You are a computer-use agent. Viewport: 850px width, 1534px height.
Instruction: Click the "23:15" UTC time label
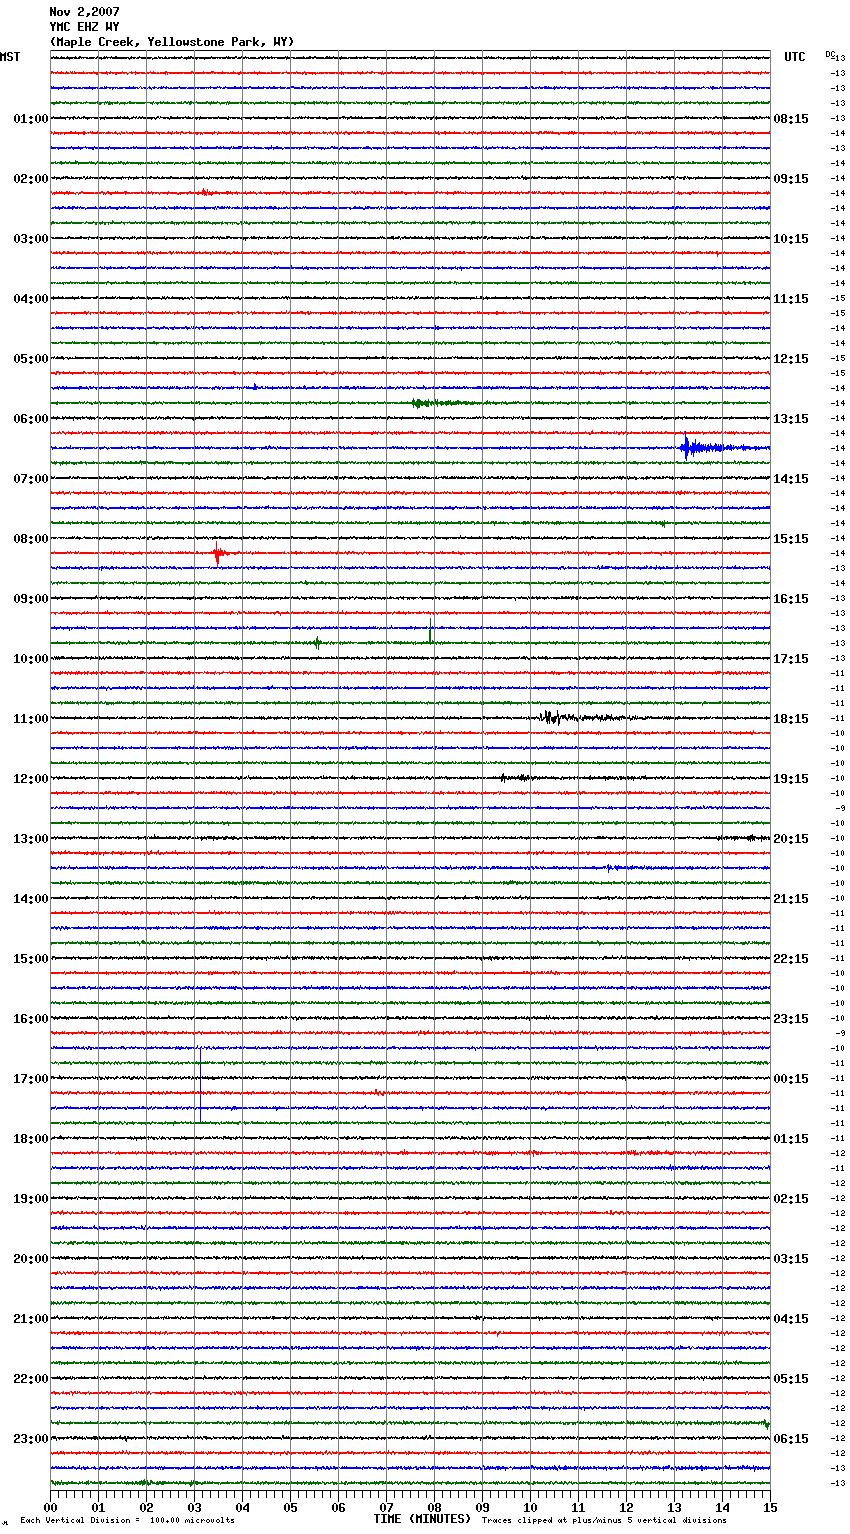[x=791, y=1019]
